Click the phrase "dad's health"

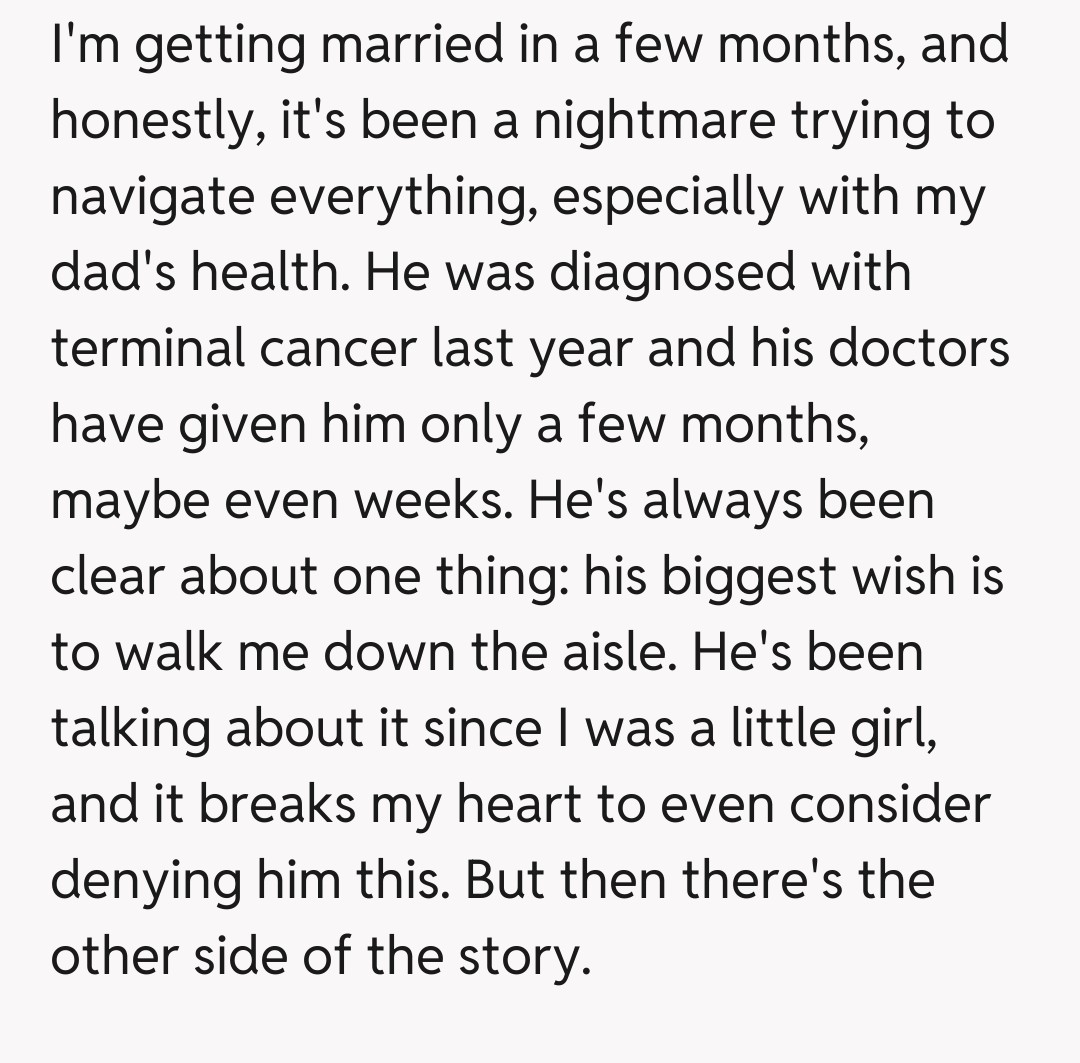click(194, 273)
